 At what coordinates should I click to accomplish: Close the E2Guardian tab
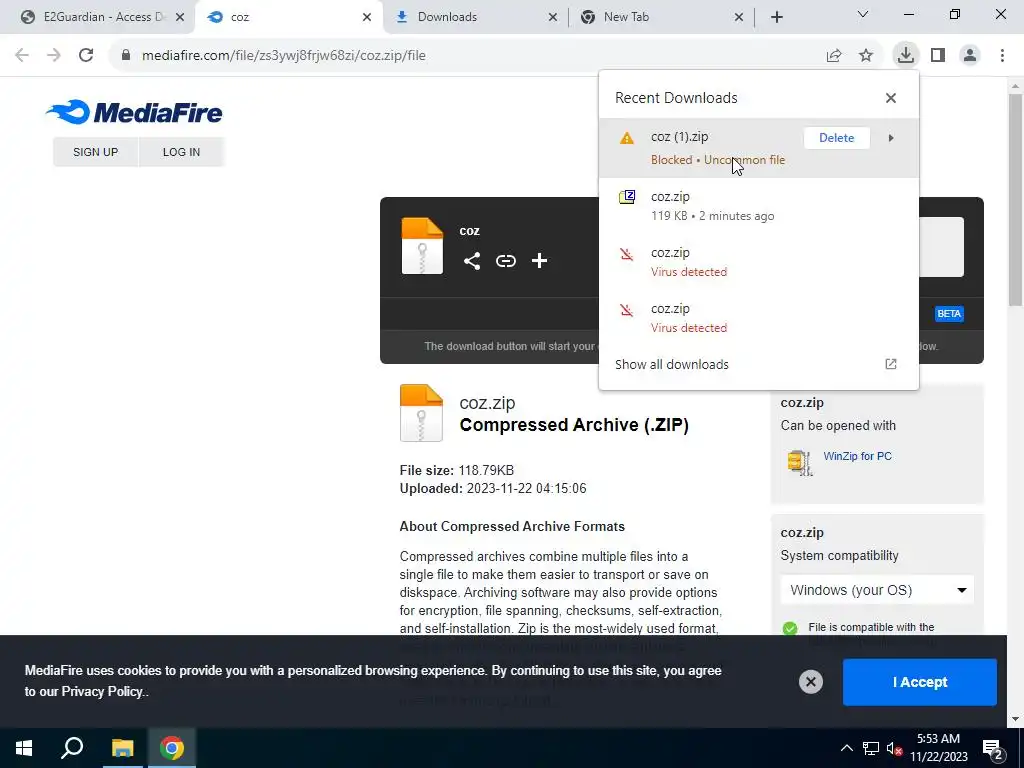pyautogui.click(x=180, y=17)
